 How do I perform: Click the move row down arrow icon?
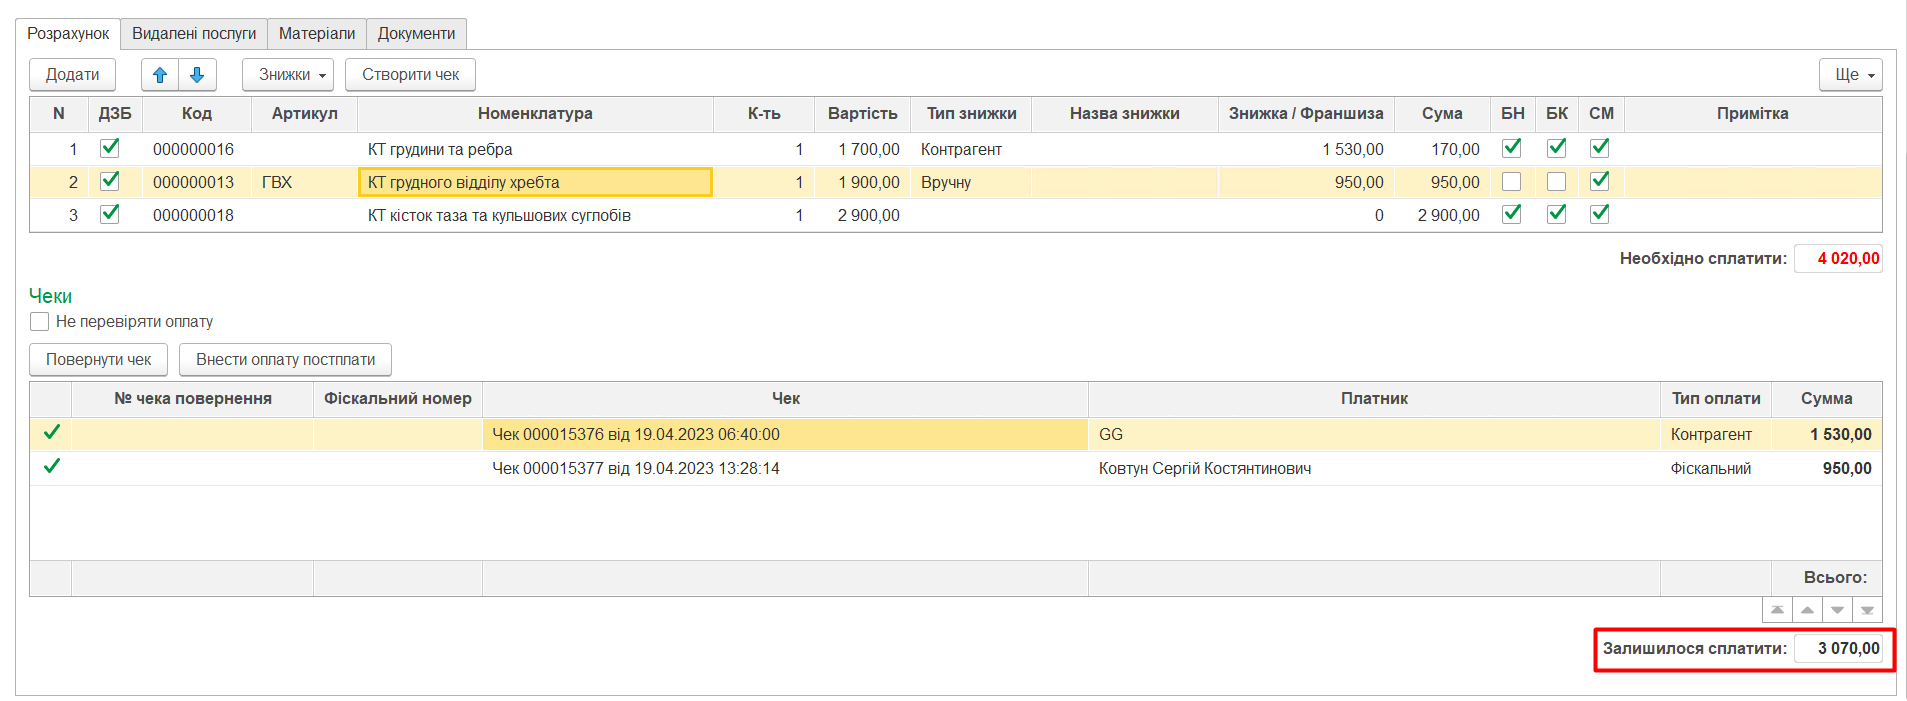pyautogui.click(x=197, y=75)
